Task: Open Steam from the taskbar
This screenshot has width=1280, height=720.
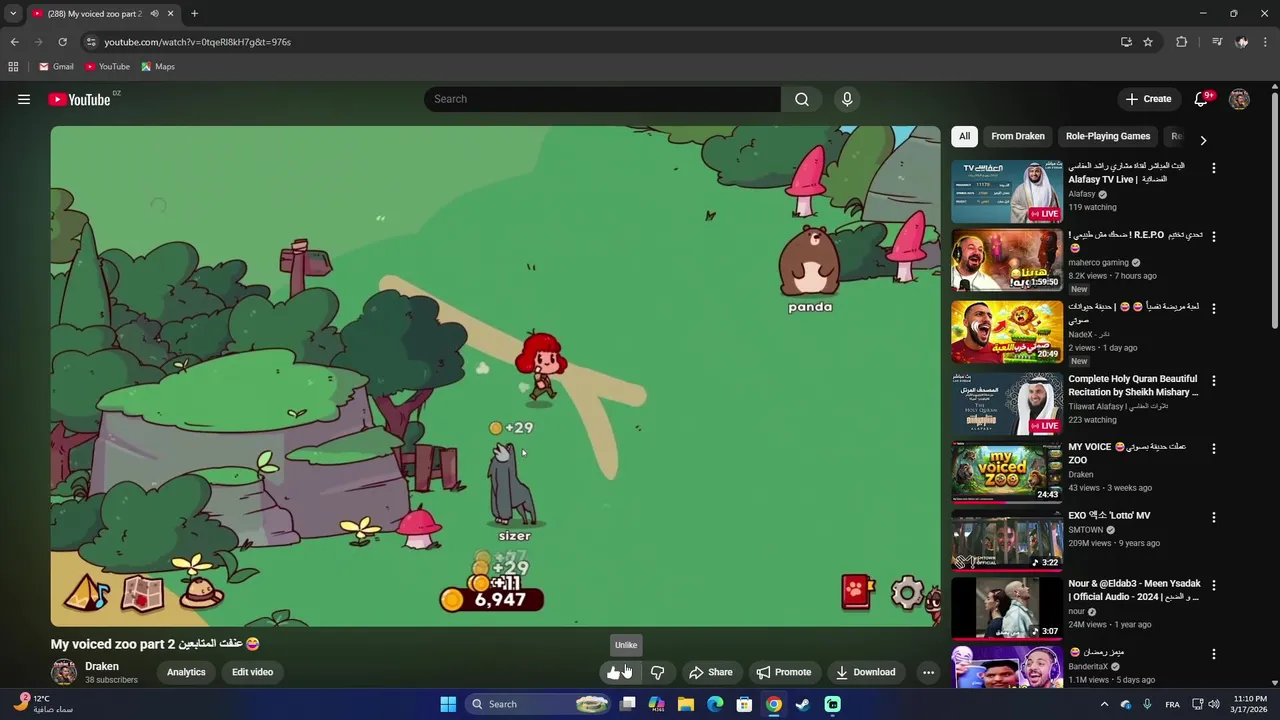Action: (x=802, y=704)
